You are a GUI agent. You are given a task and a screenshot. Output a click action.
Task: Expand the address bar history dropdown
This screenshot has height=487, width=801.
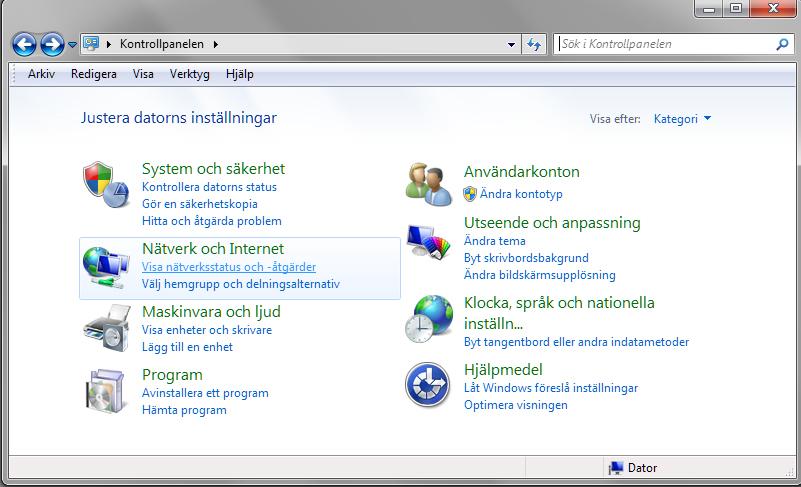pyautogui.click(x=511, y=44)
